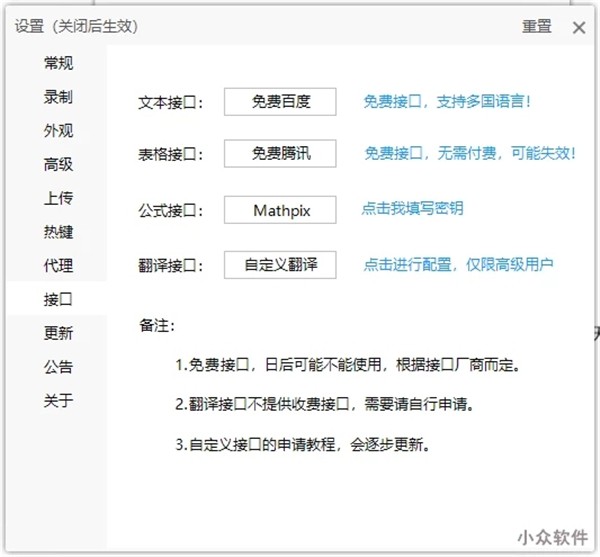Select the 接口 tab
The image size is (600, 557).
pyautogui.click(x=58, y=299)
